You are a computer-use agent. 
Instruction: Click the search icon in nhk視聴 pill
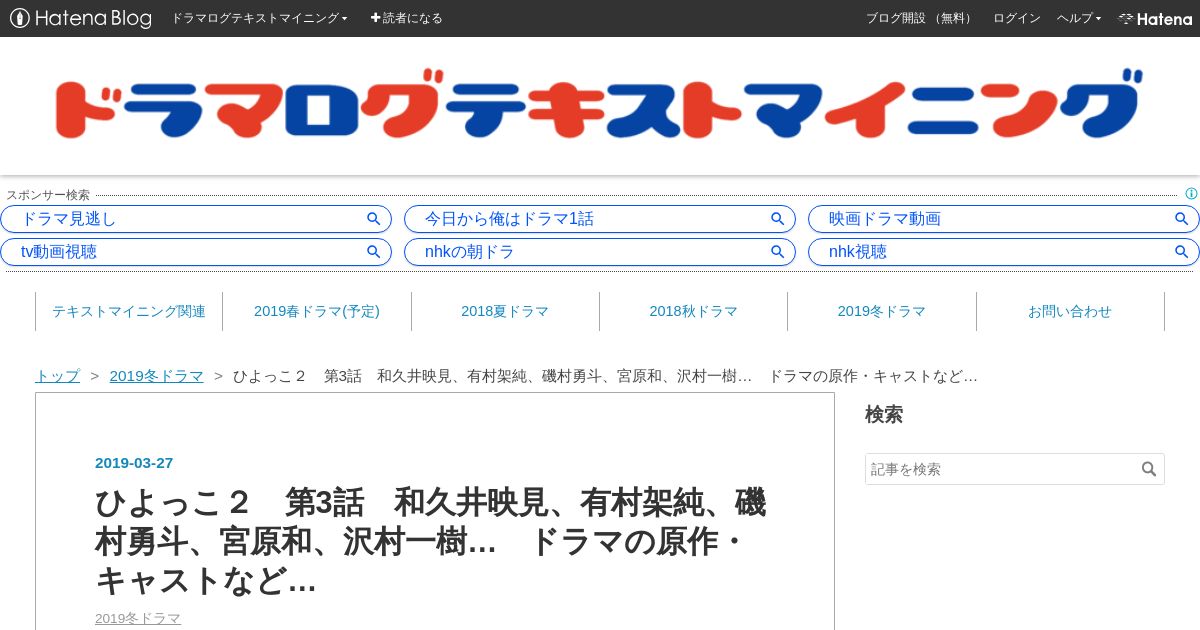(1182, 252)
